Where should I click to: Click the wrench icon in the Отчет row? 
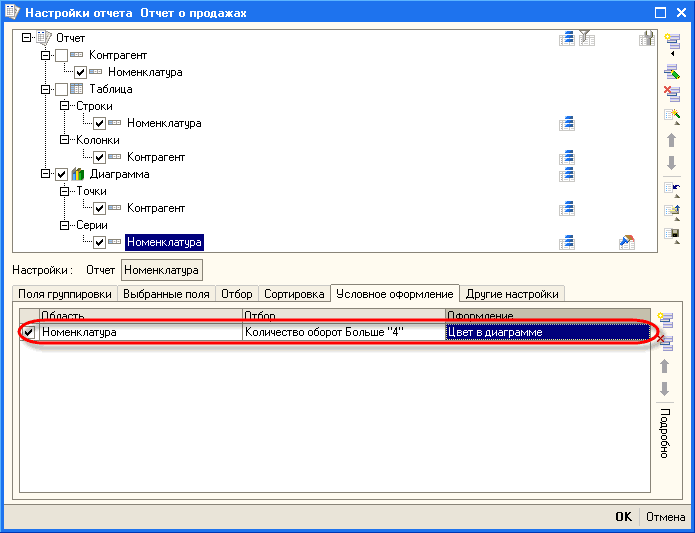[646, 38]
